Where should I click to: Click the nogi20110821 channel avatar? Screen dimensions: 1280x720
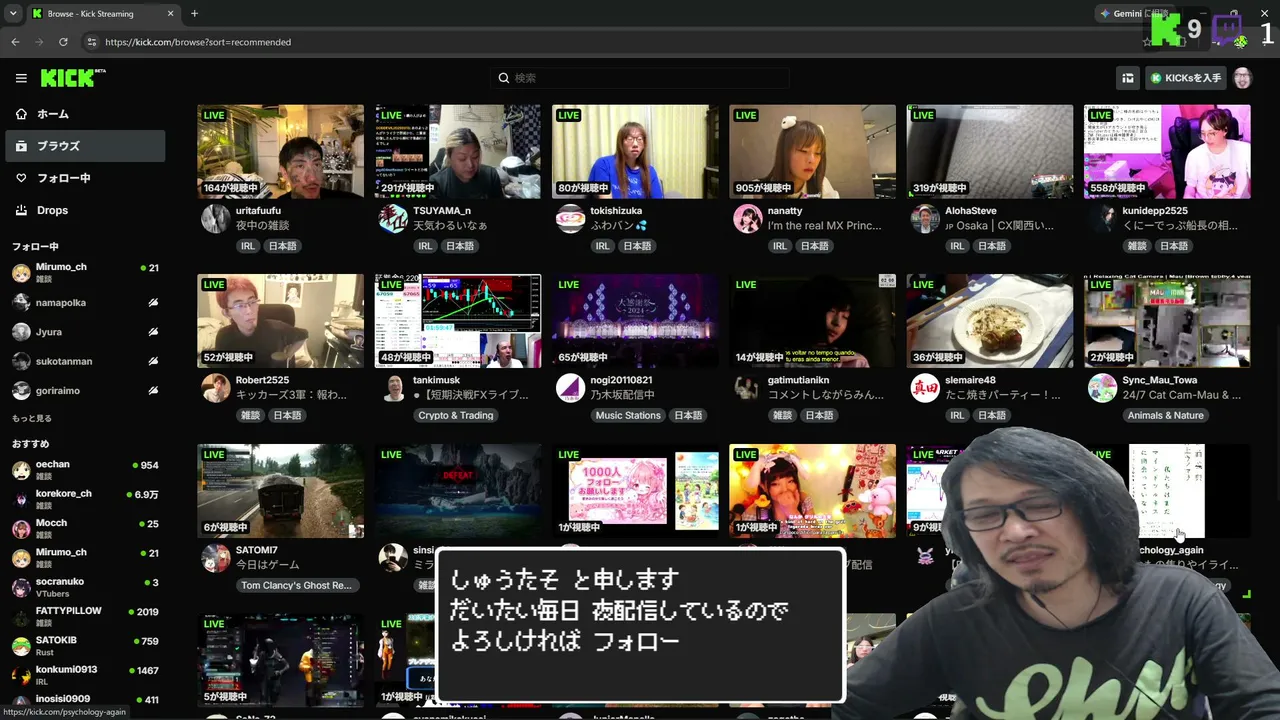pos(570,388)
